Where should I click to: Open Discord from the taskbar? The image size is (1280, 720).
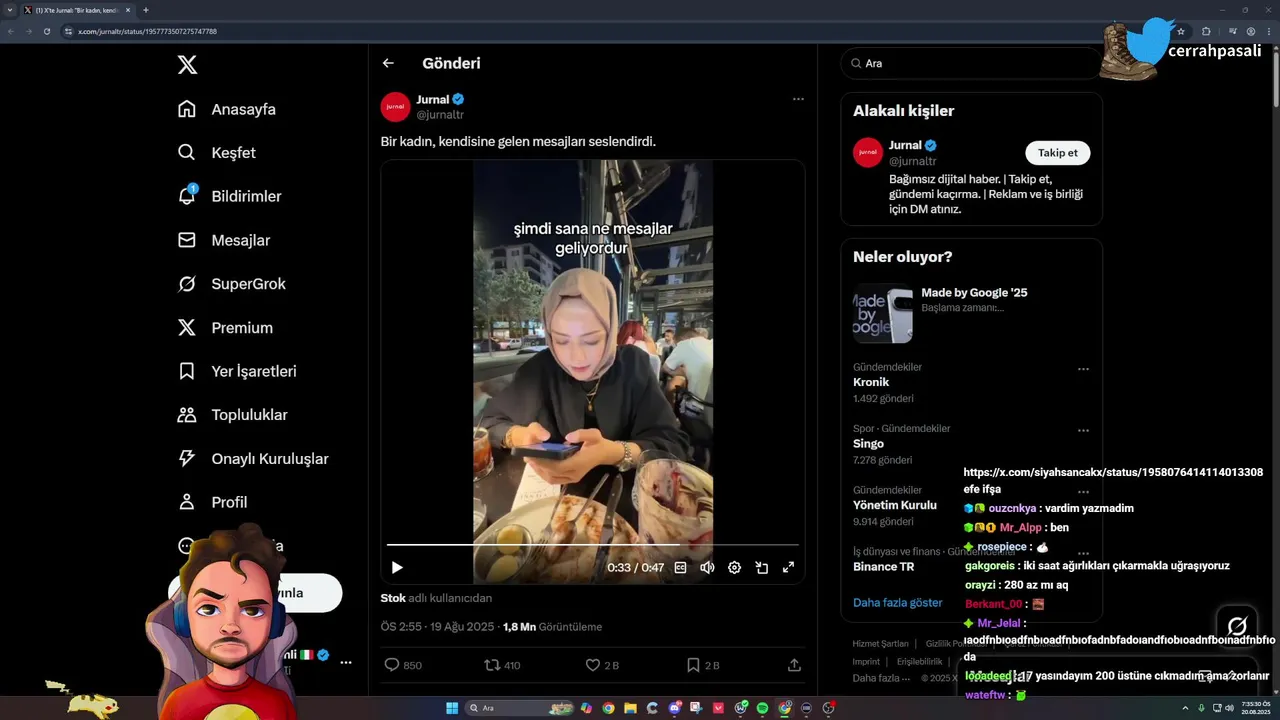(x=675, y=708)
